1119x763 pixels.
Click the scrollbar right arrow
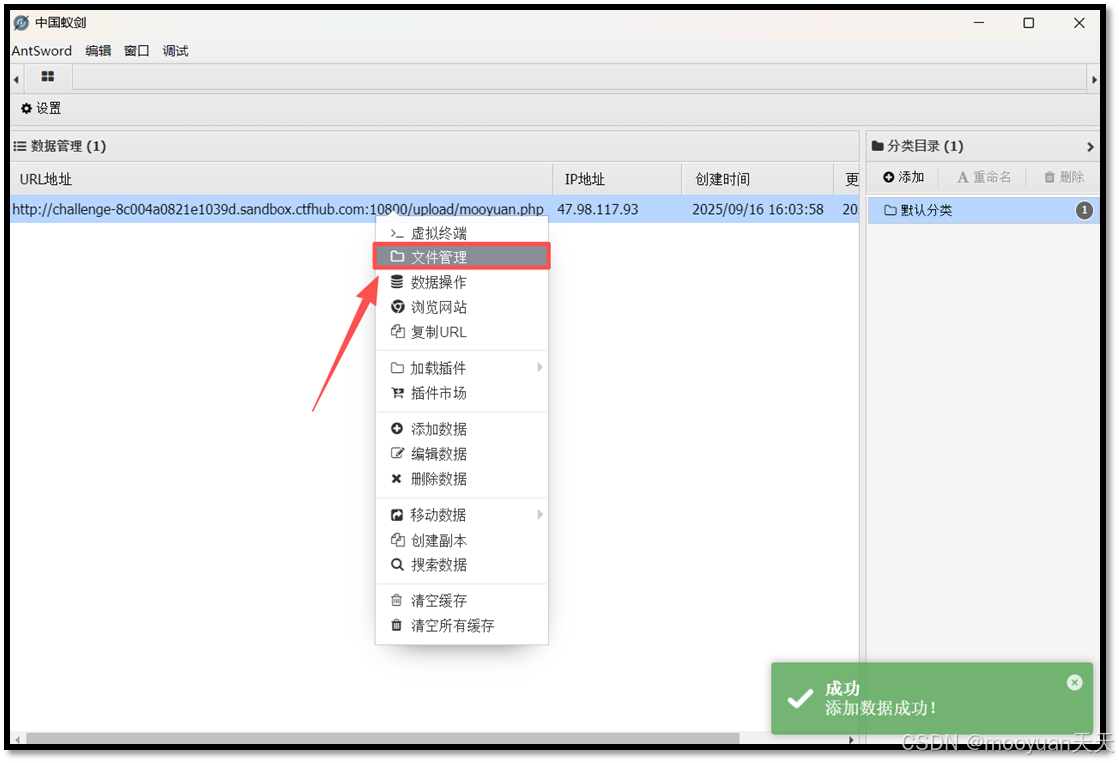851,739
